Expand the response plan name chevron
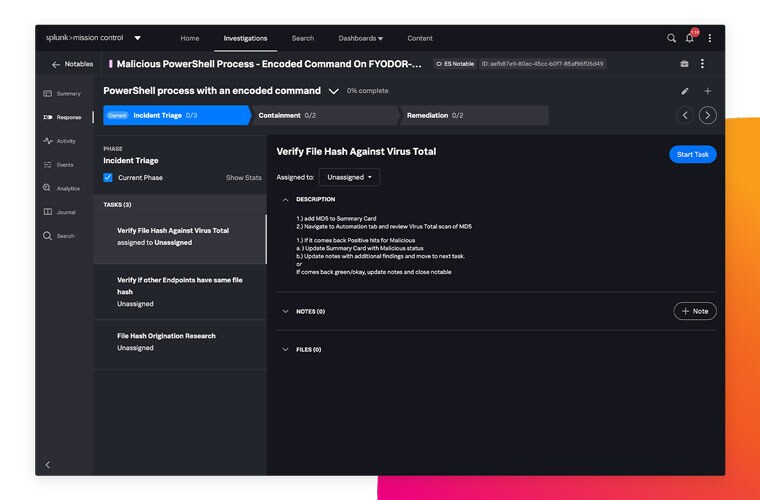 [x=333, y=91]
